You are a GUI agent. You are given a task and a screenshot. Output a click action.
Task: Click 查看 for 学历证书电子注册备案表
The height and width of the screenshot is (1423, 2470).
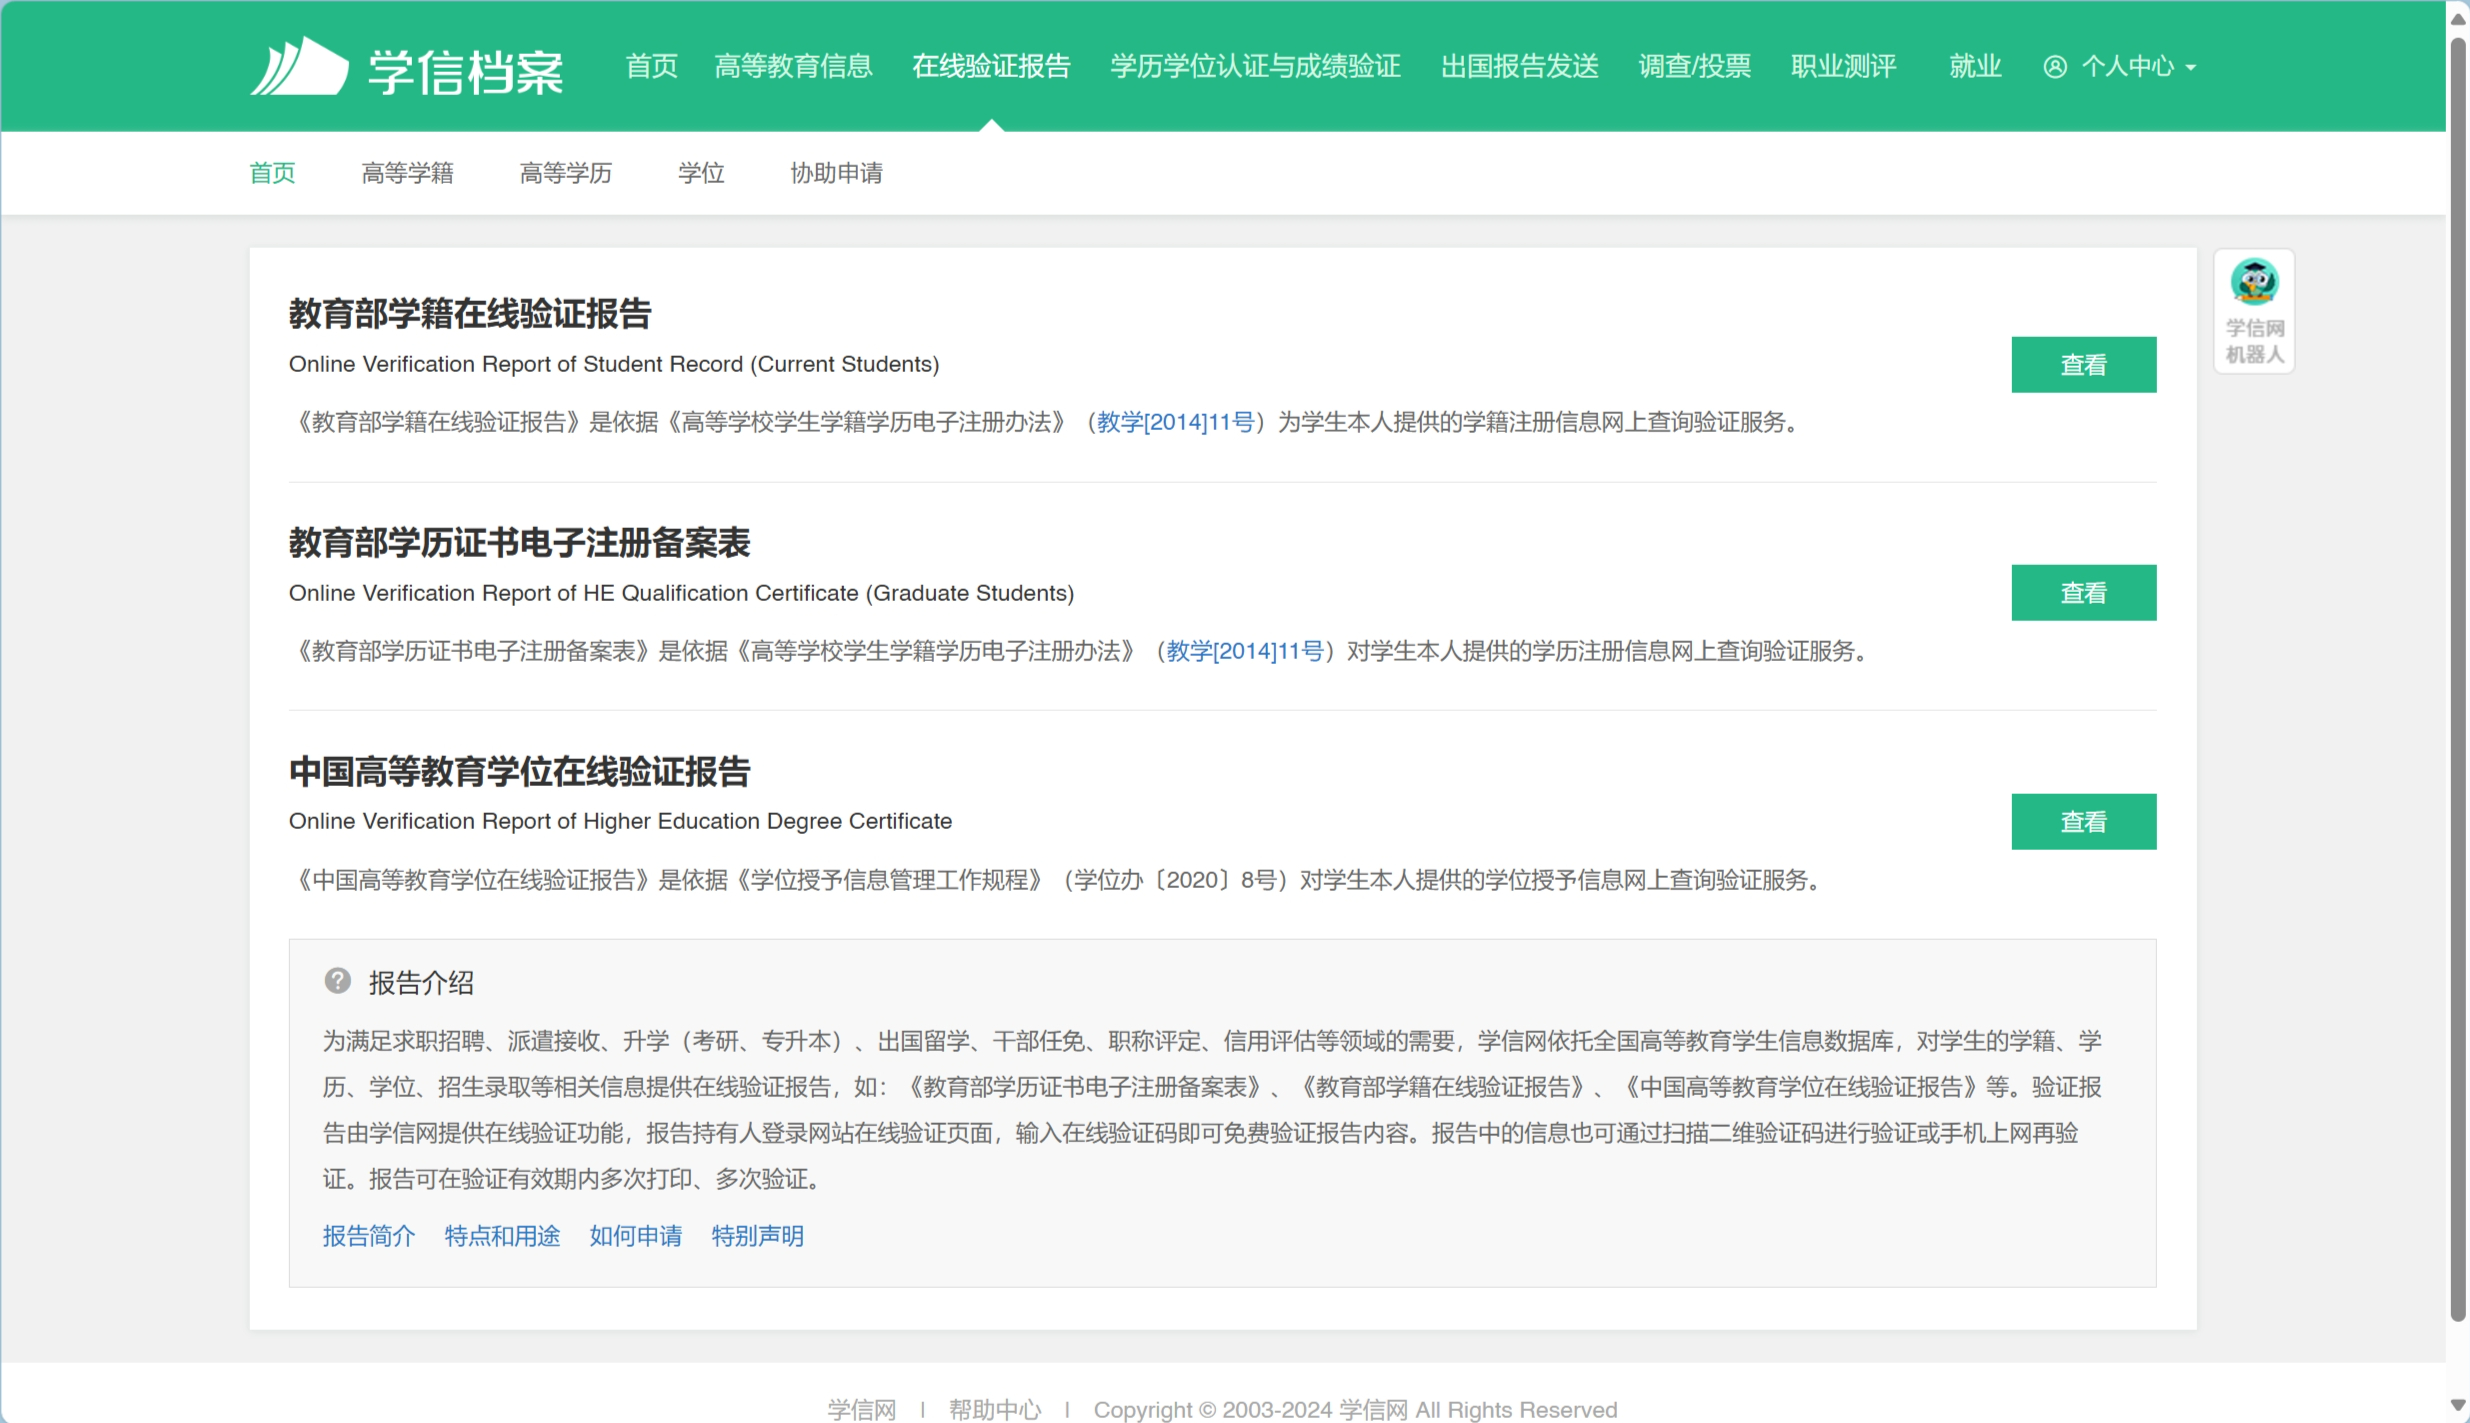click(x=2084, y=593)
